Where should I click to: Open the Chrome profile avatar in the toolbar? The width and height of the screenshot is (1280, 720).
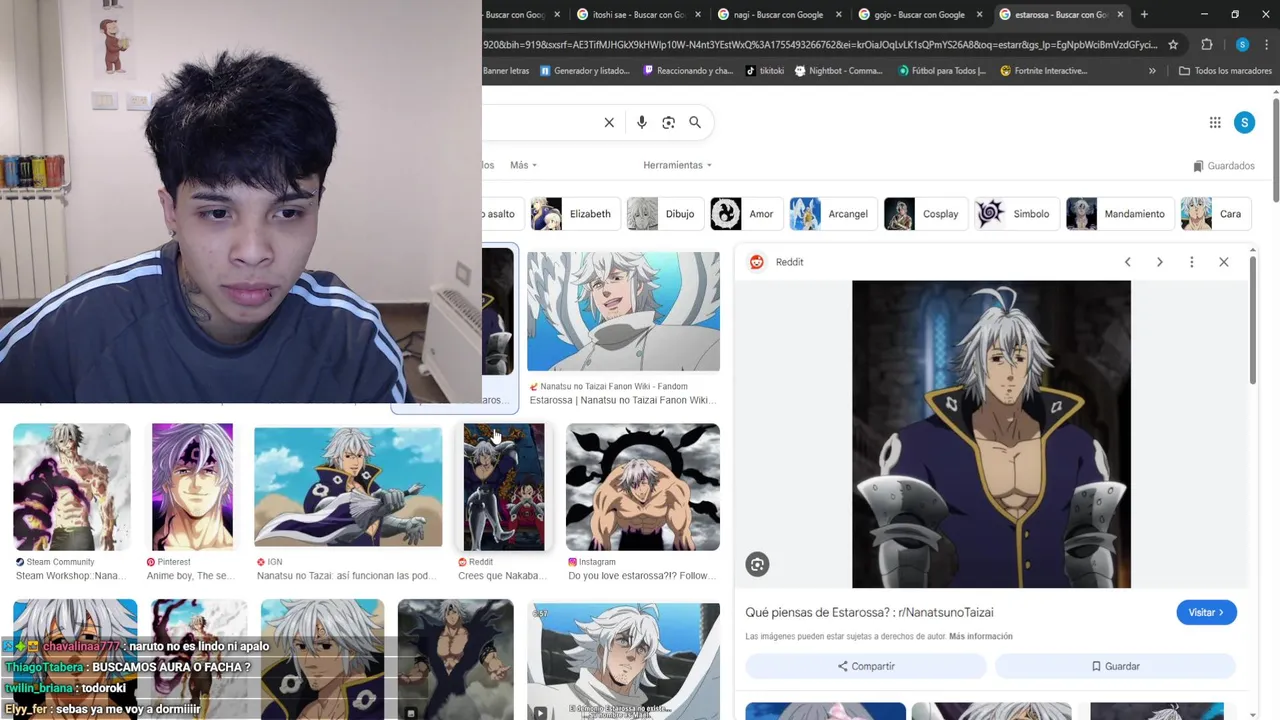coord(1242,45)
